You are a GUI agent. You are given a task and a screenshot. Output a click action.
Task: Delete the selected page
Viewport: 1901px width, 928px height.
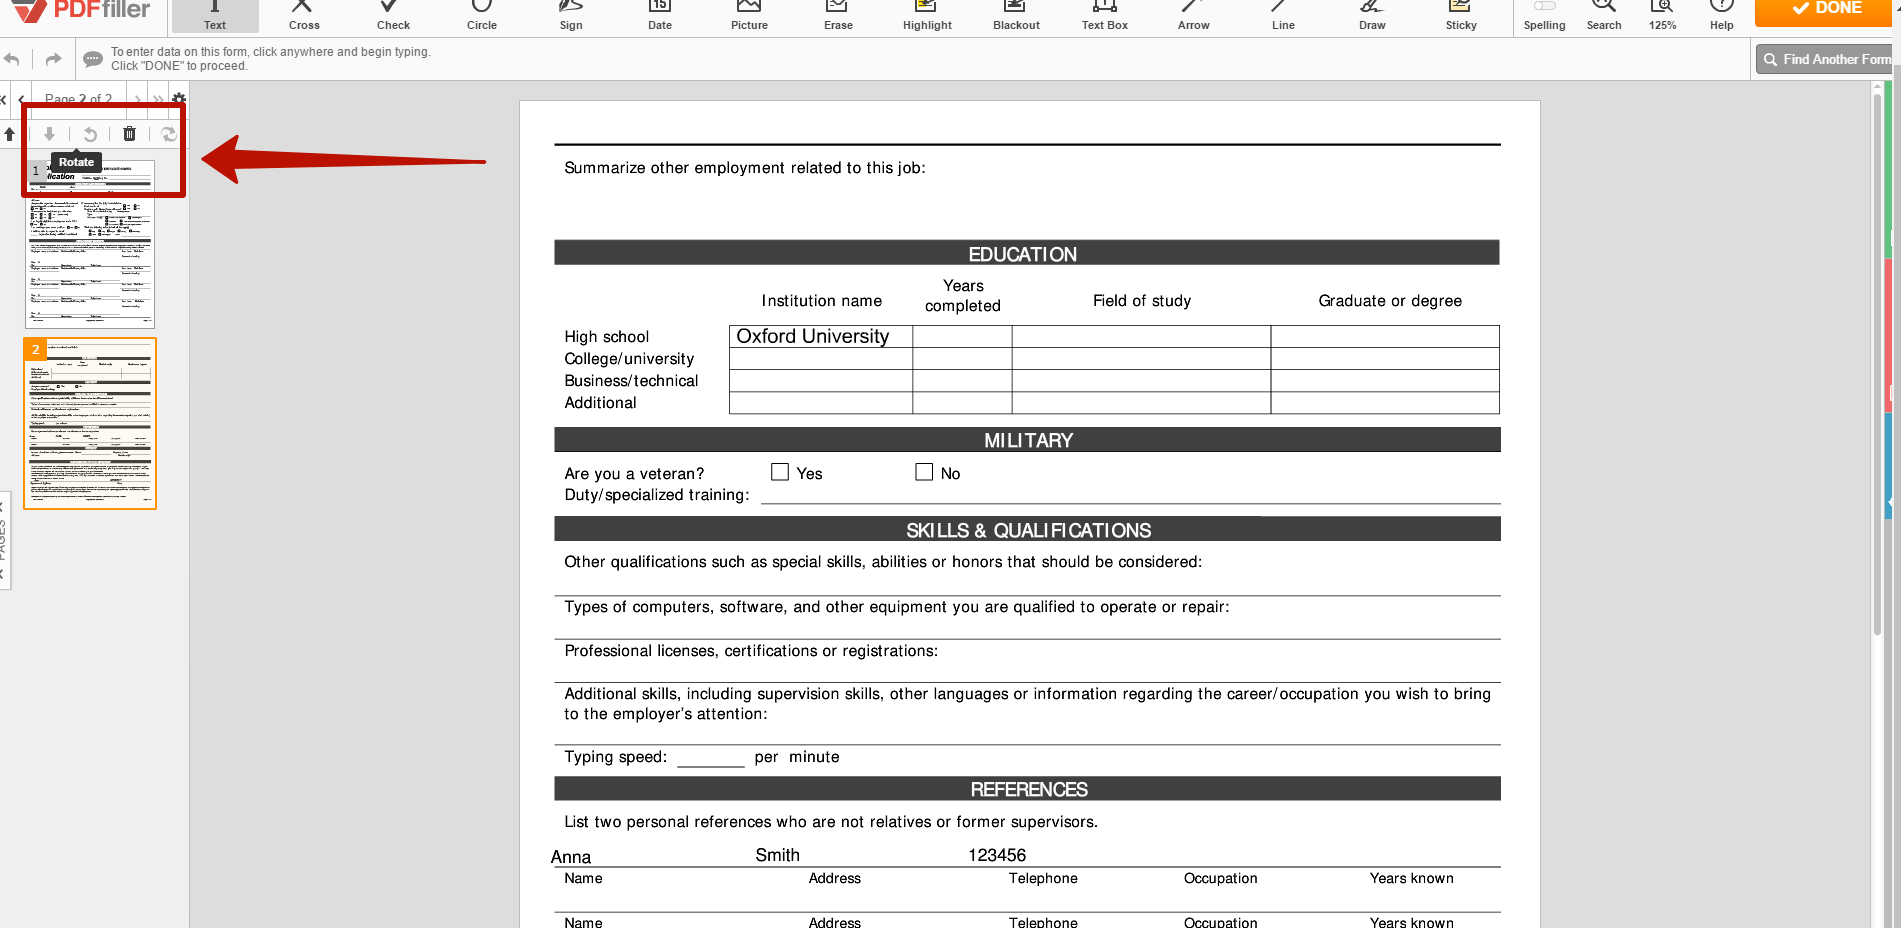(129, 134)
